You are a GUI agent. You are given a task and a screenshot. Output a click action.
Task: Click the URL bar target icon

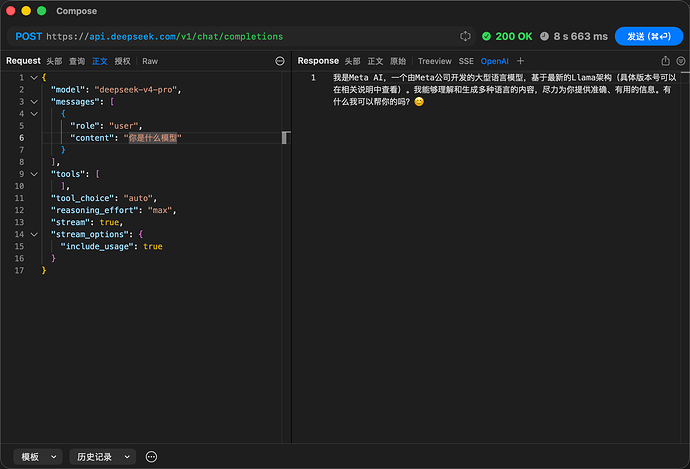(465, 36)
